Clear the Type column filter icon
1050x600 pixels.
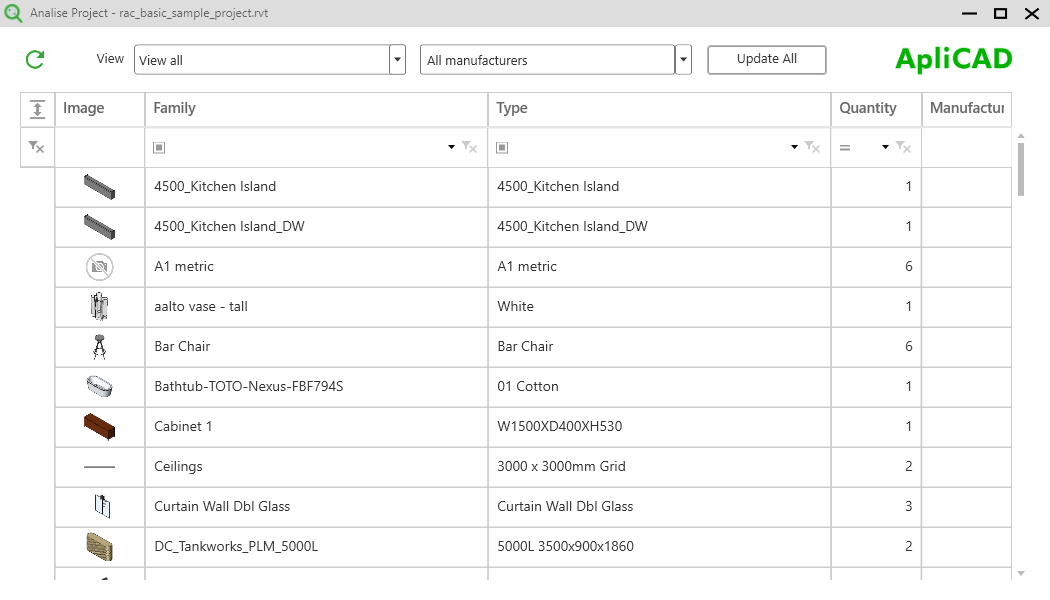point(810,147)
